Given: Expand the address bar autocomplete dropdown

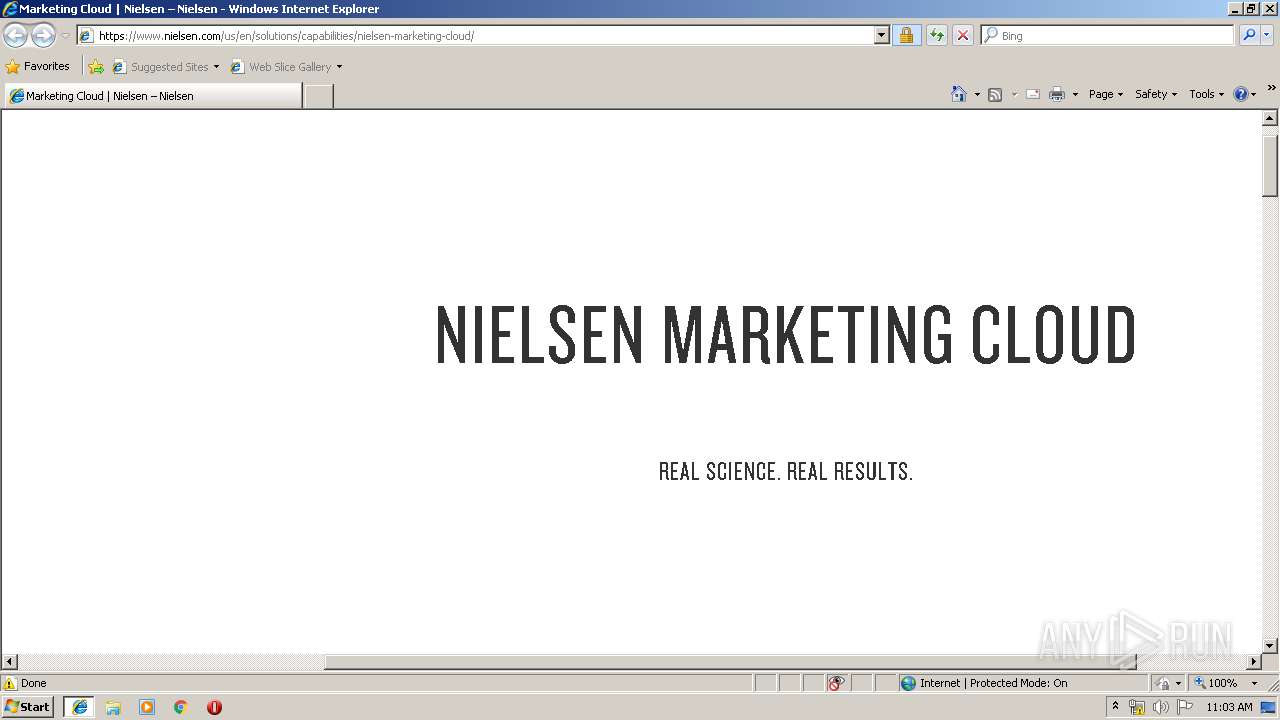Looking at the screenshot, I should coord(881,35).
